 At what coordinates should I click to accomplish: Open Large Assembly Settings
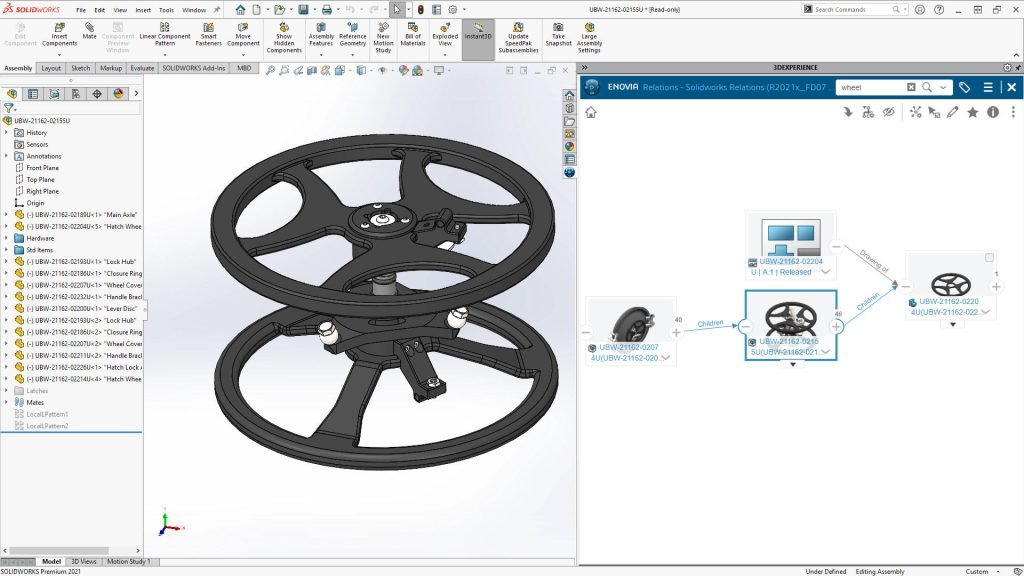(x=589, y=38)
